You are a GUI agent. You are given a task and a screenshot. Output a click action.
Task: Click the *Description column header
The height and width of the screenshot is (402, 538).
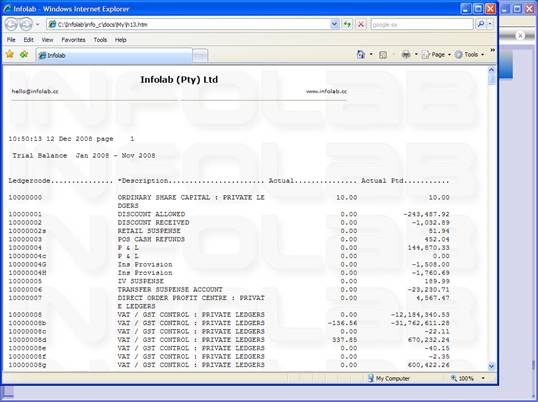click(143, 181)
